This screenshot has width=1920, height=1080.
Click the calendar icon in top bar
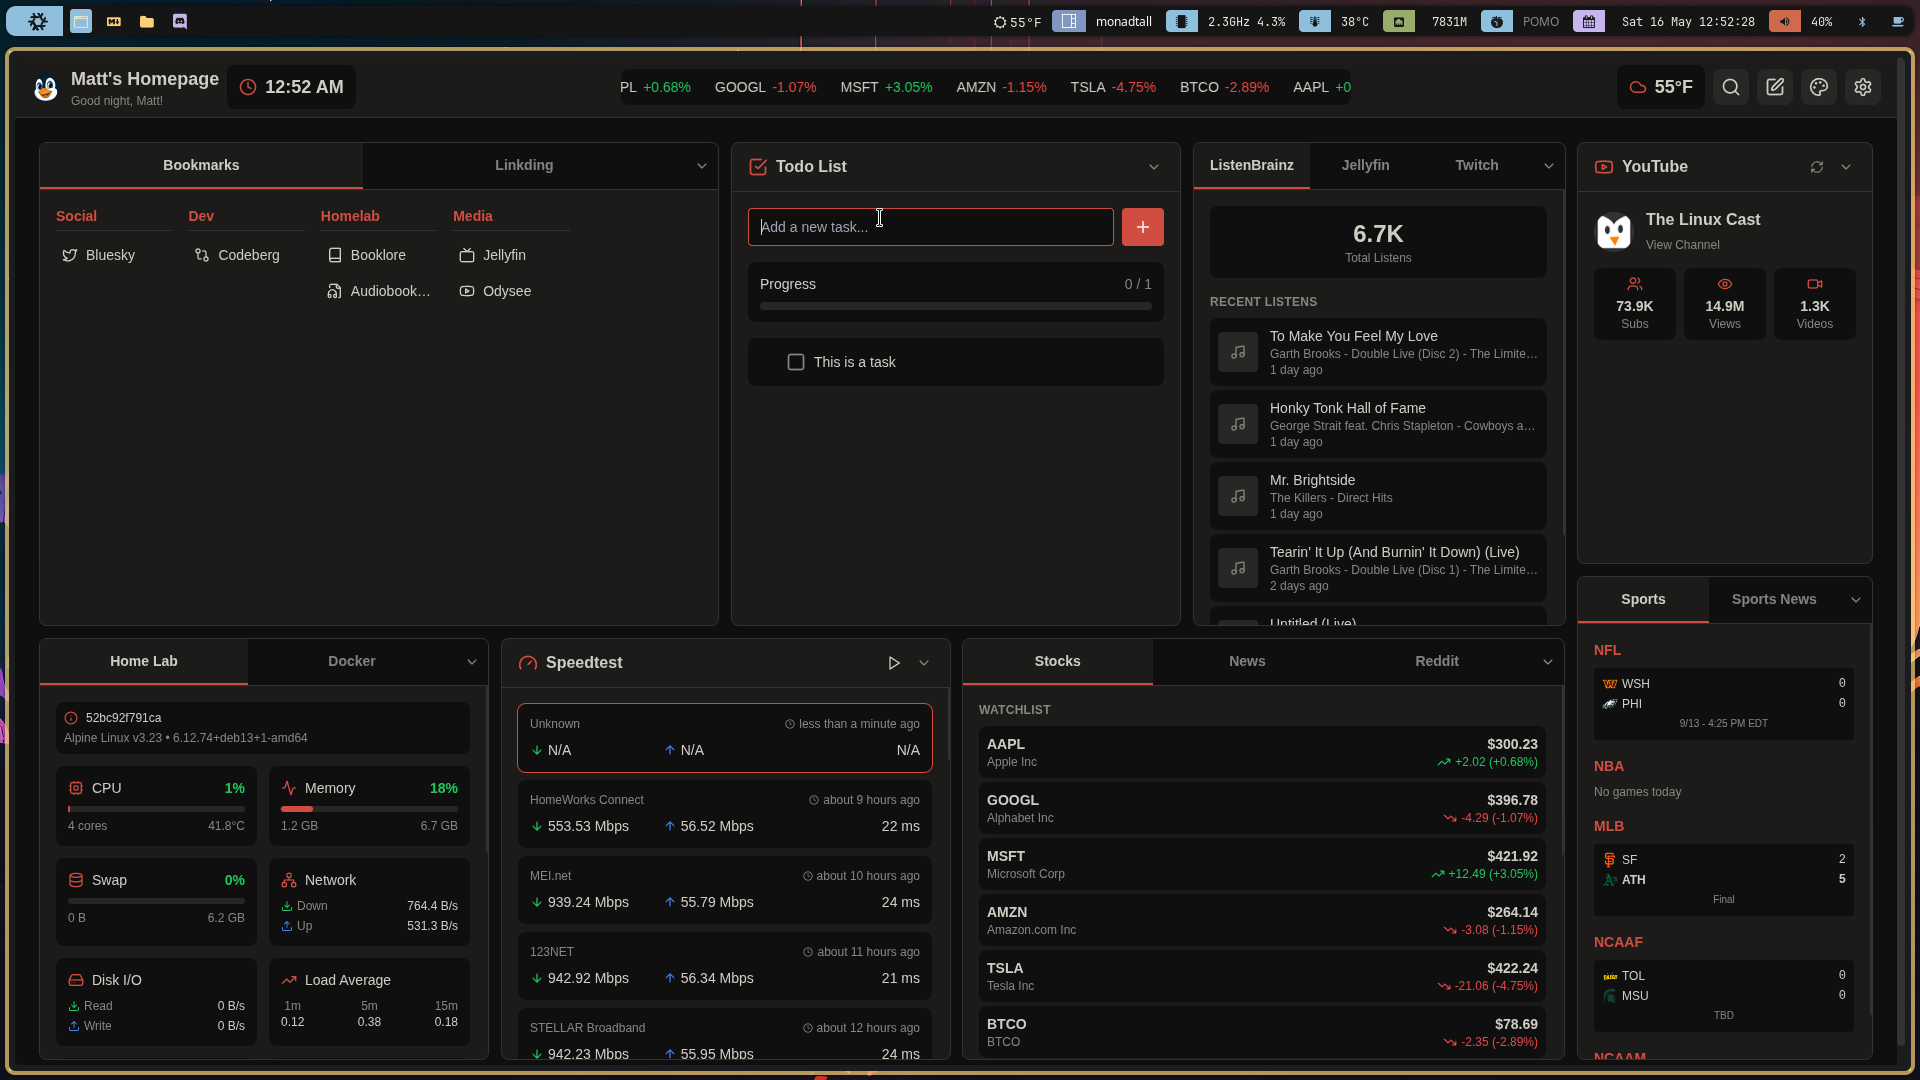pos(1589,21)
